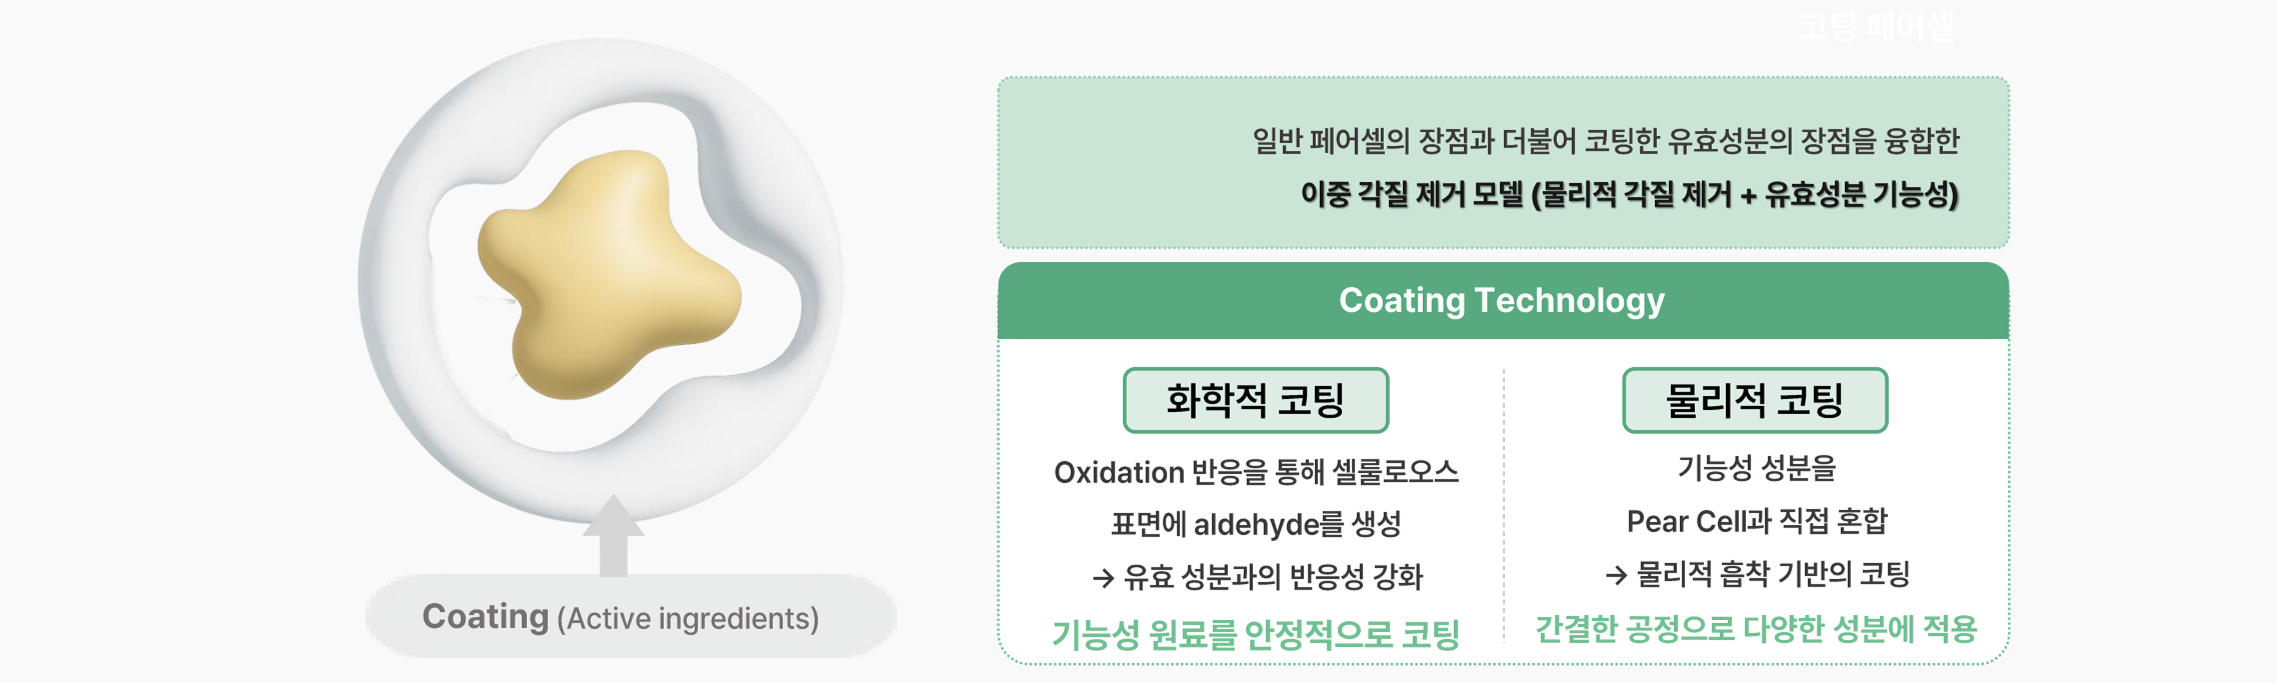Click the word Coating in the gray label

click(x=485, y=617)
